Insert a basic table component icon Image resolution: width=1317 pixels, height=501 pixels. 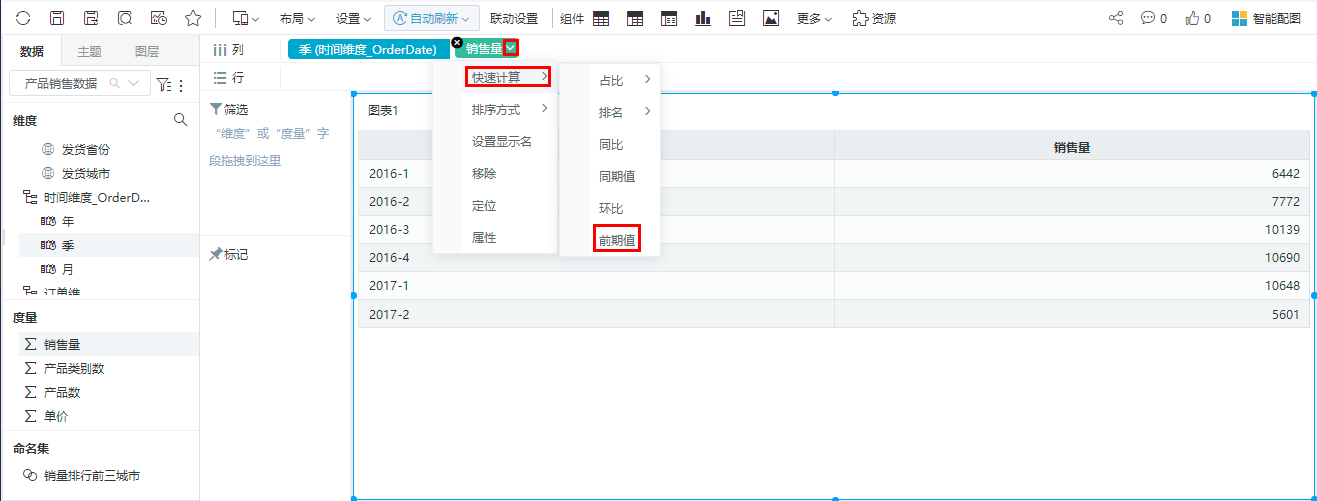point(601,18)
